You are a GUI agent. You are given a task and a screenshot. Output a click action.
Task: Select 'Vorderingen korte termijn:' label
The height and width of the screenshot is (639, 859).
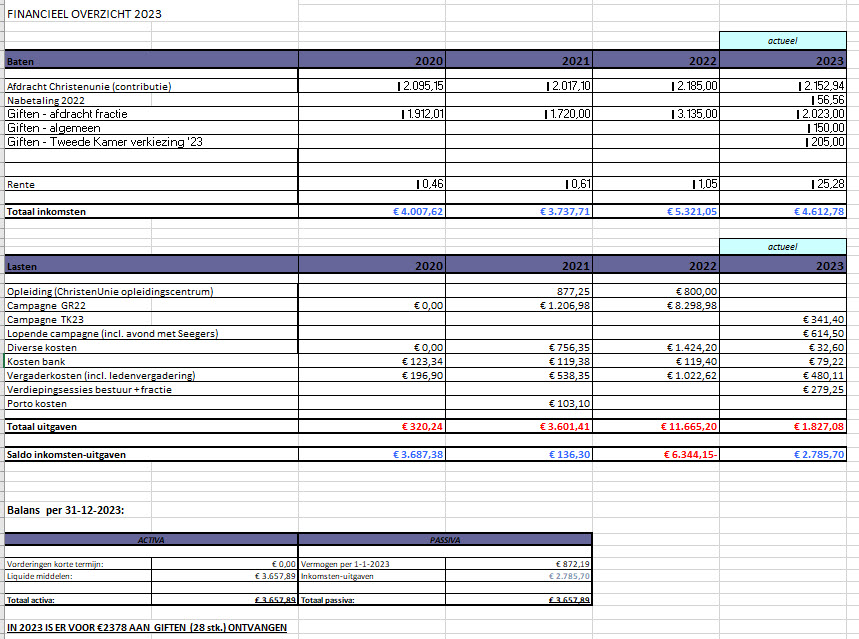(x=55, y=564)
